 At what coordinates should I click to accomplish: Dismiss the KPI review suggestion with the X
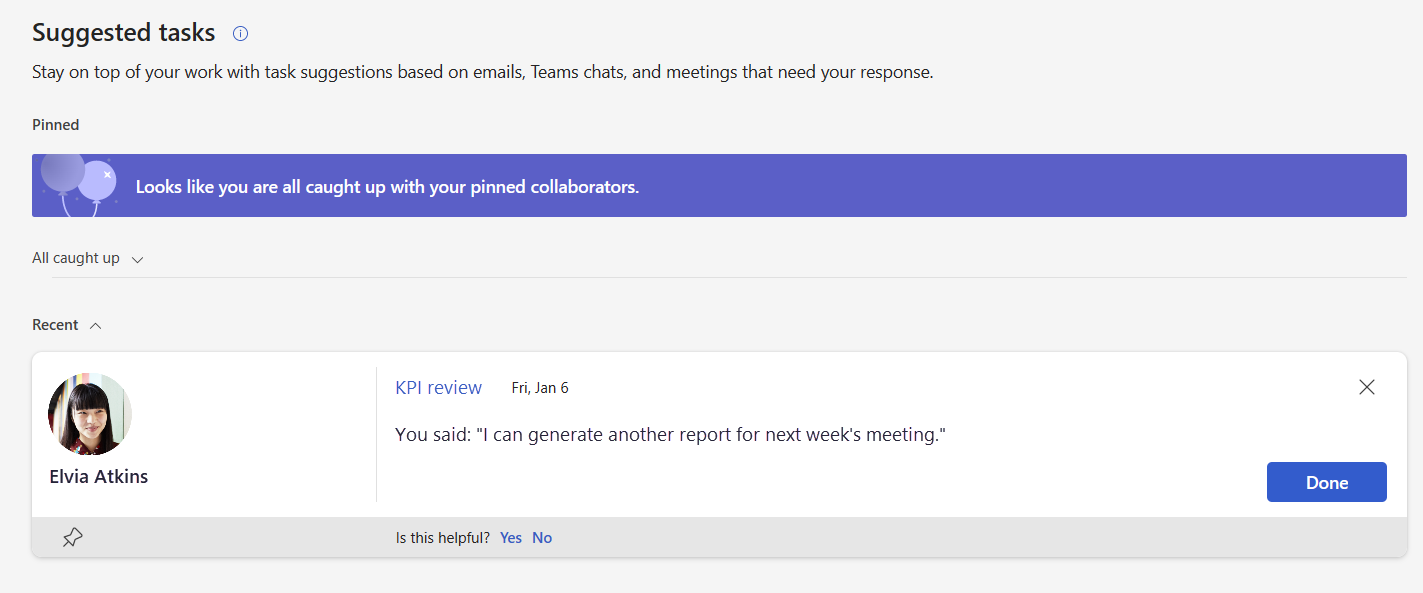click(1366, 387)
